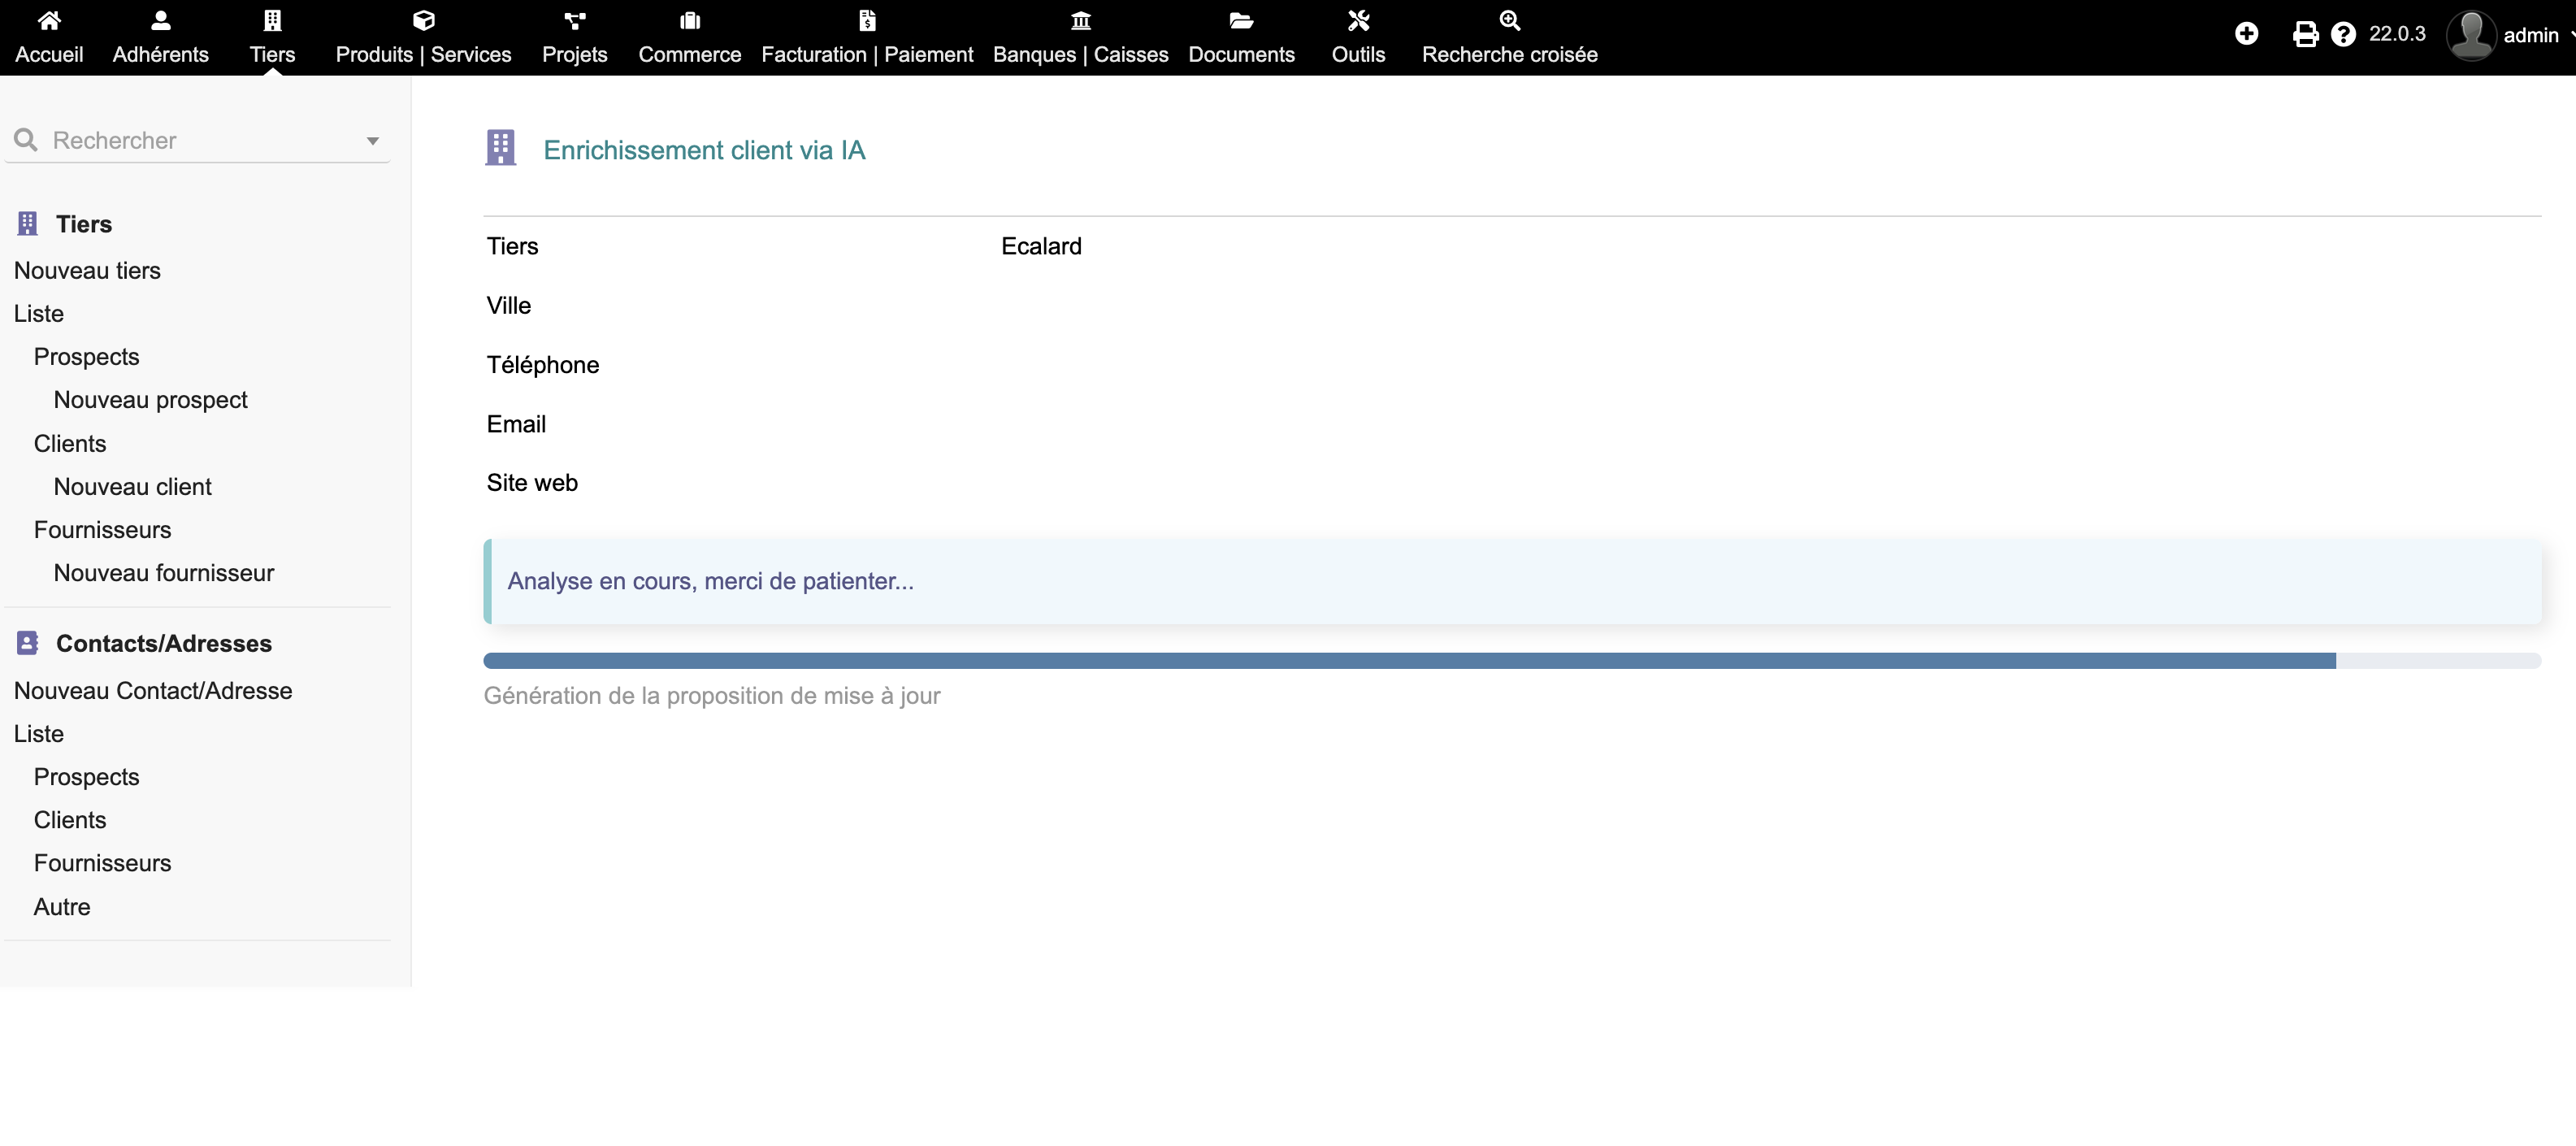2576x1146 pixels.
Task: Click the Commerce briefcase icon
Action: tap(689, 20)
